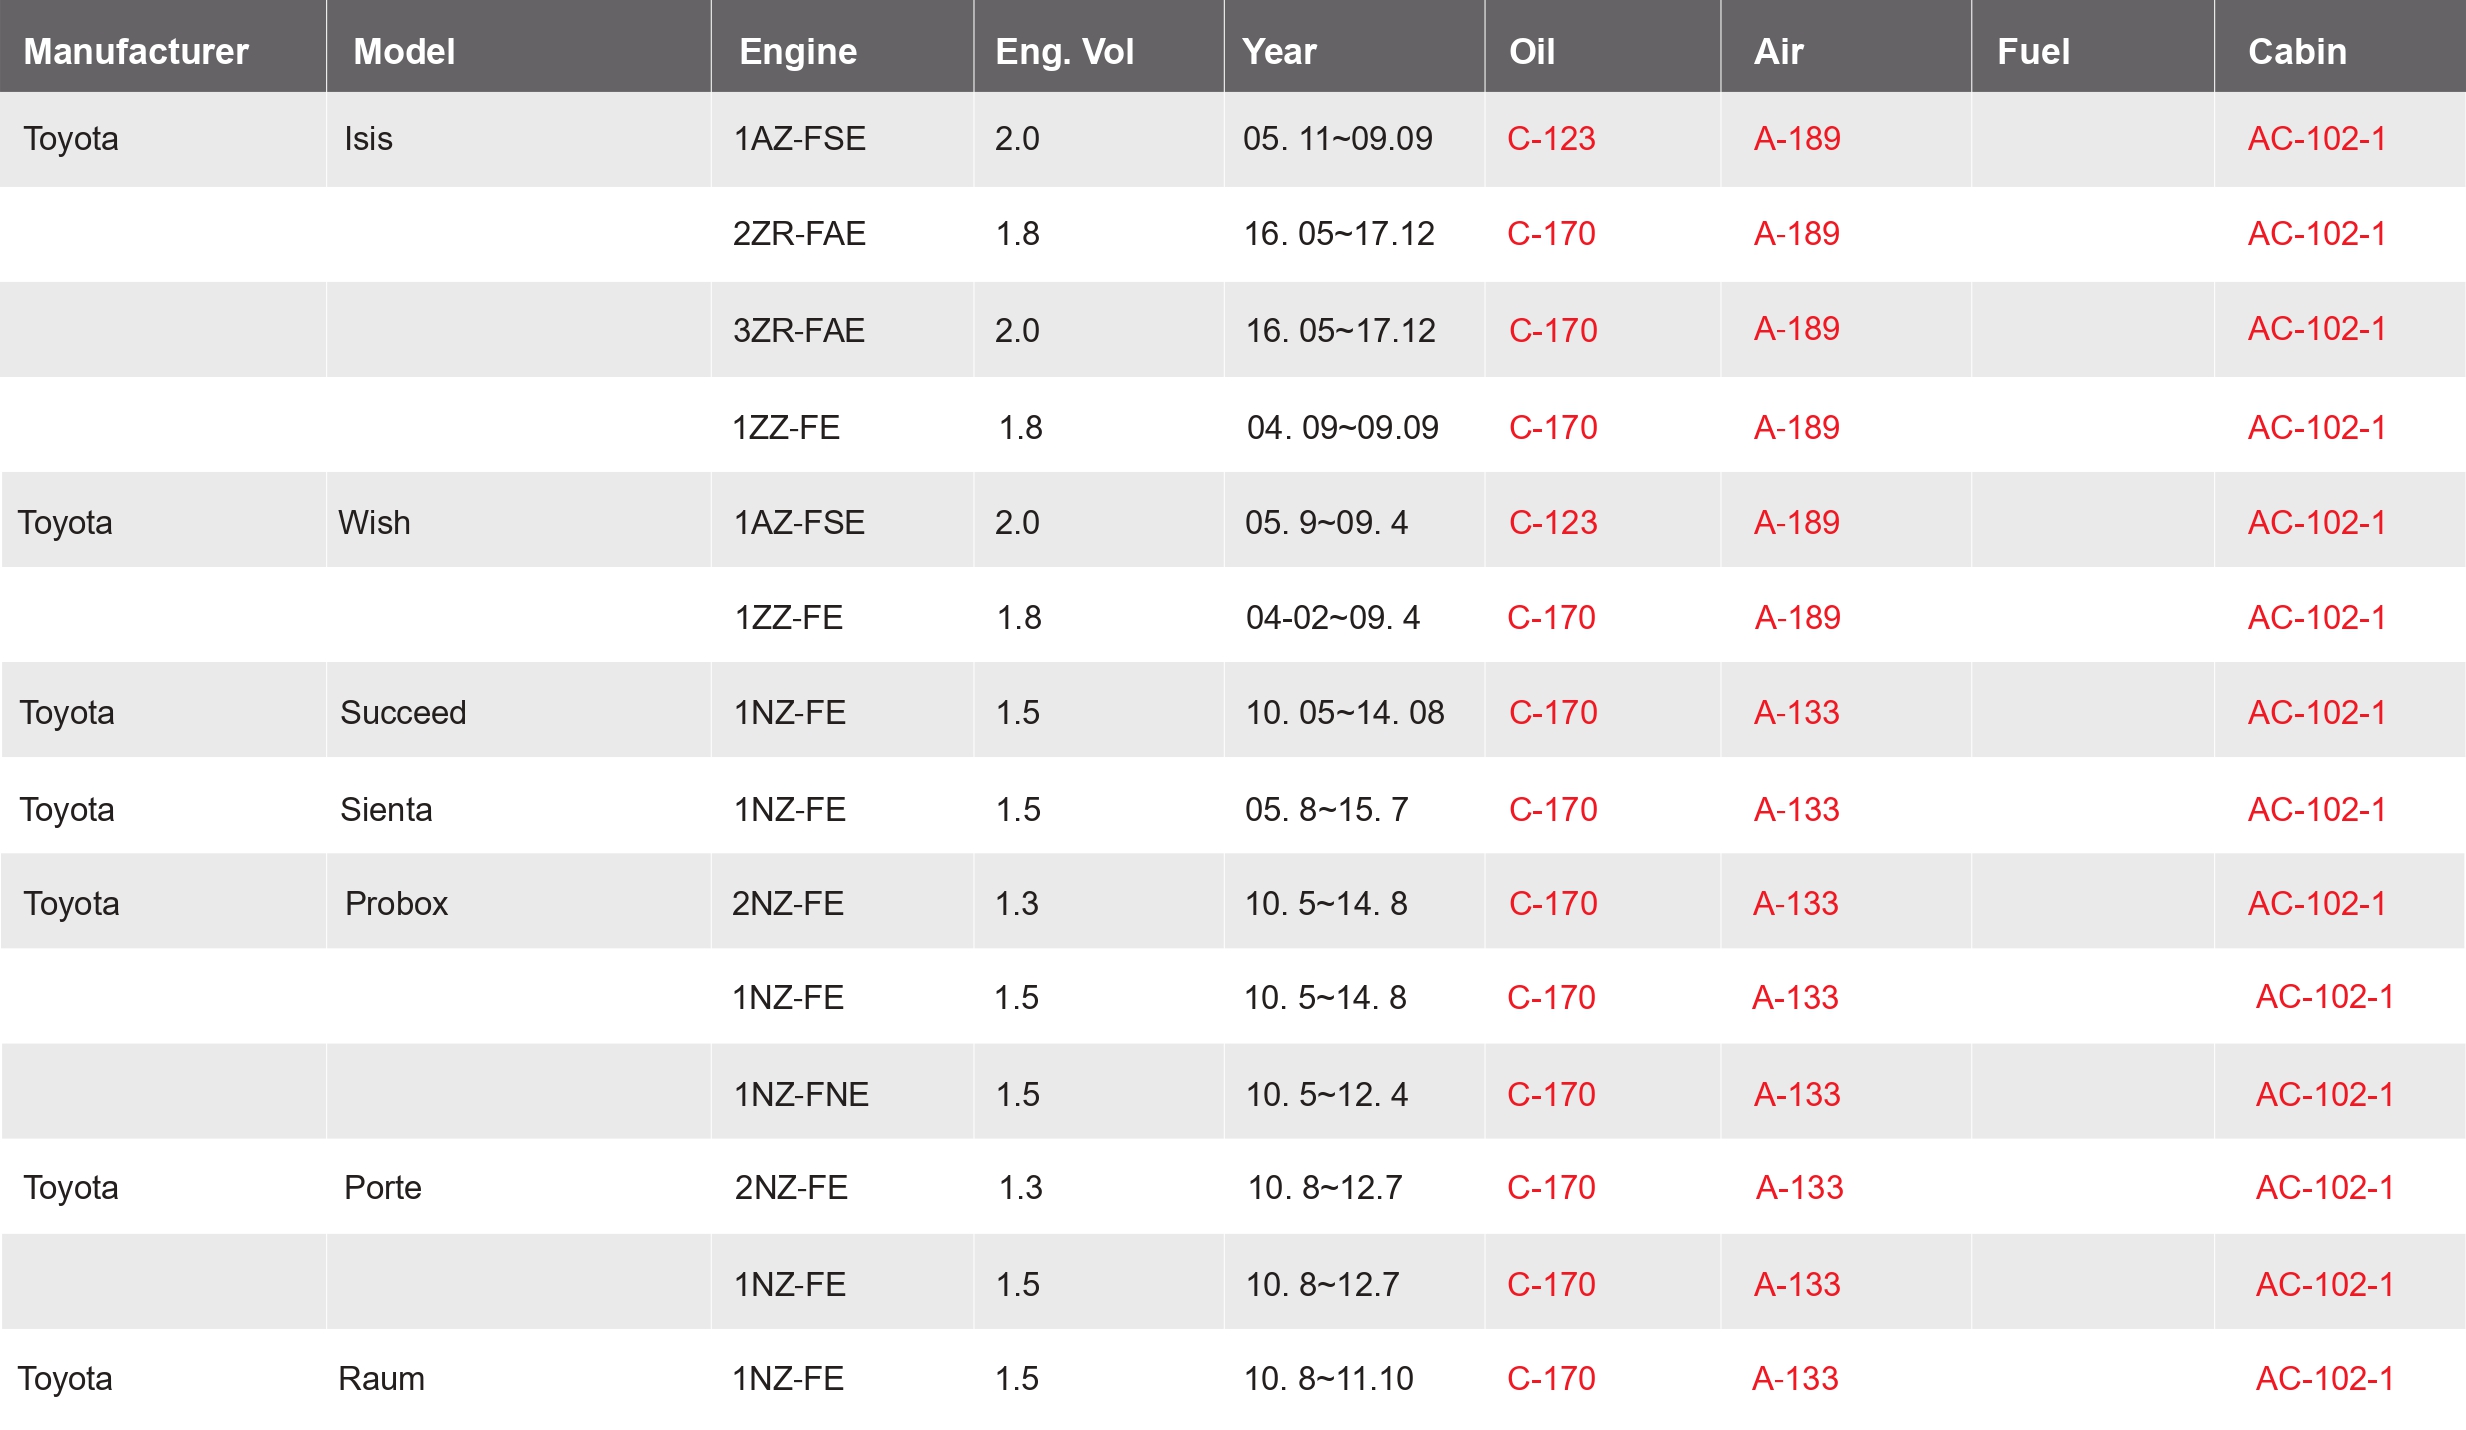This screenshot has width=2466, height=1430.
Task: Open cabin filter AC-102-1 in Isis row
Action: point(2317,138)
